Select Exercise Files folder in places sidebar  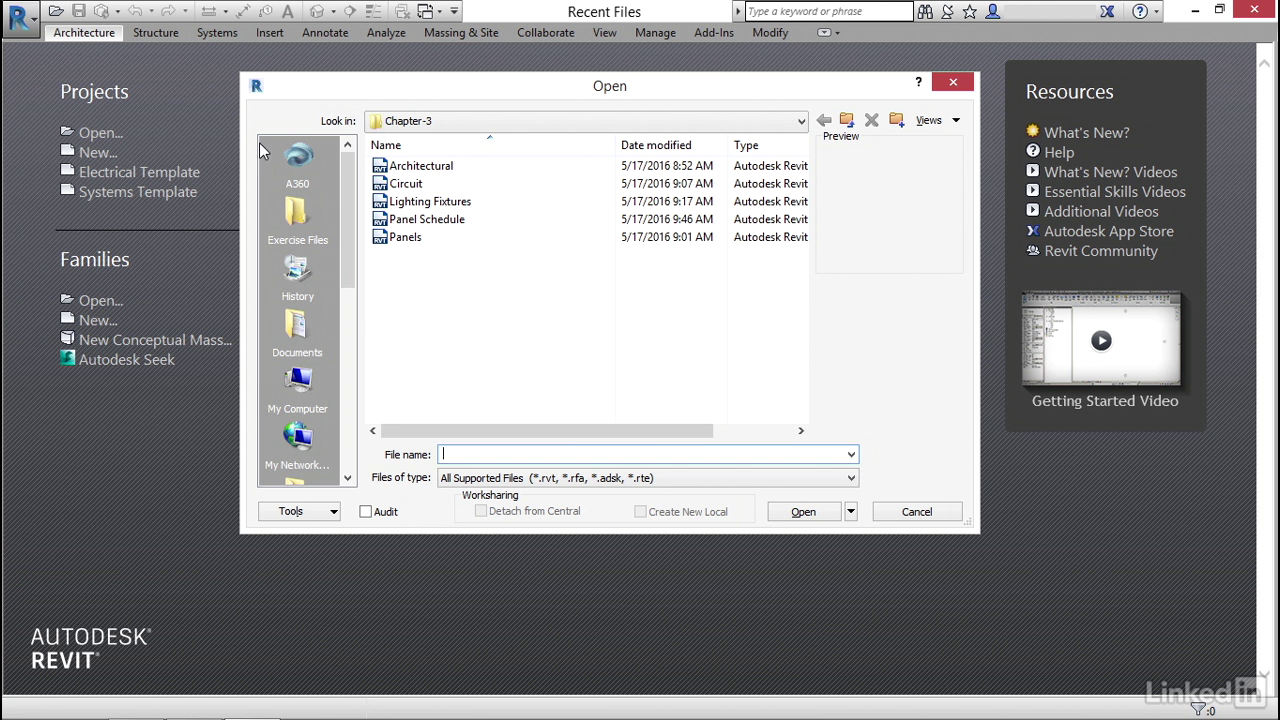pos(298,222)
